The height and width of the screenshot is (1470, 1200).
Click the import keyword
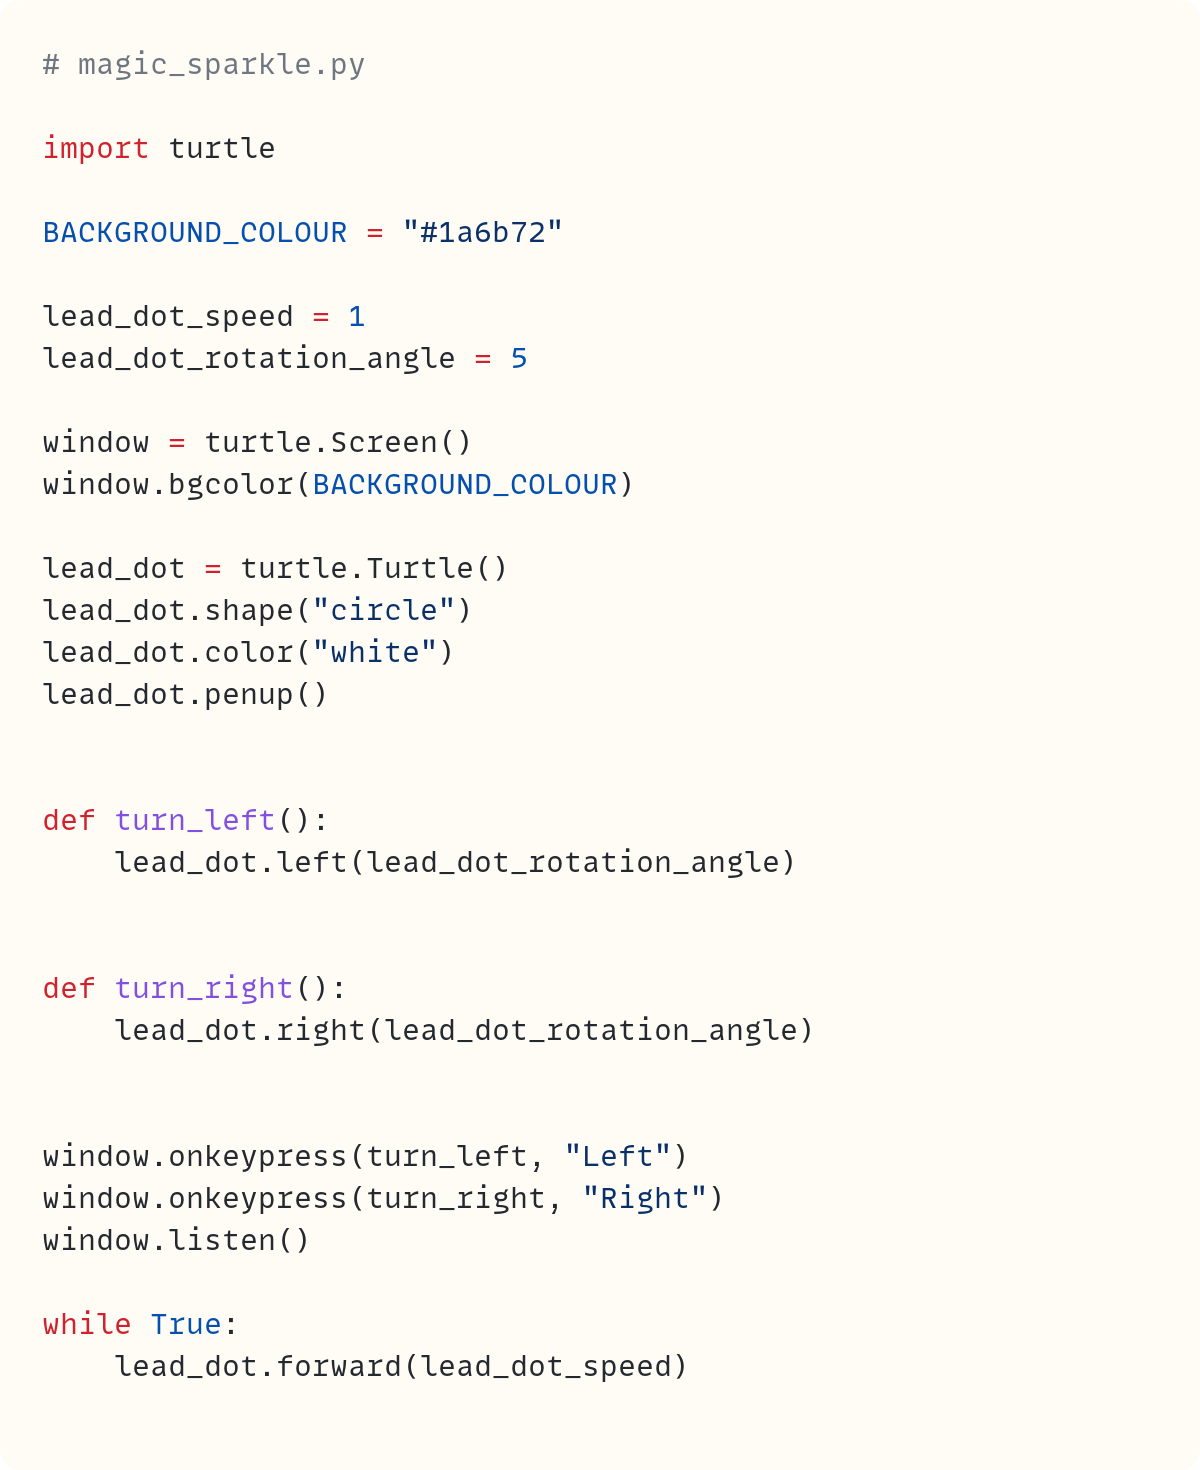(95, 149)
